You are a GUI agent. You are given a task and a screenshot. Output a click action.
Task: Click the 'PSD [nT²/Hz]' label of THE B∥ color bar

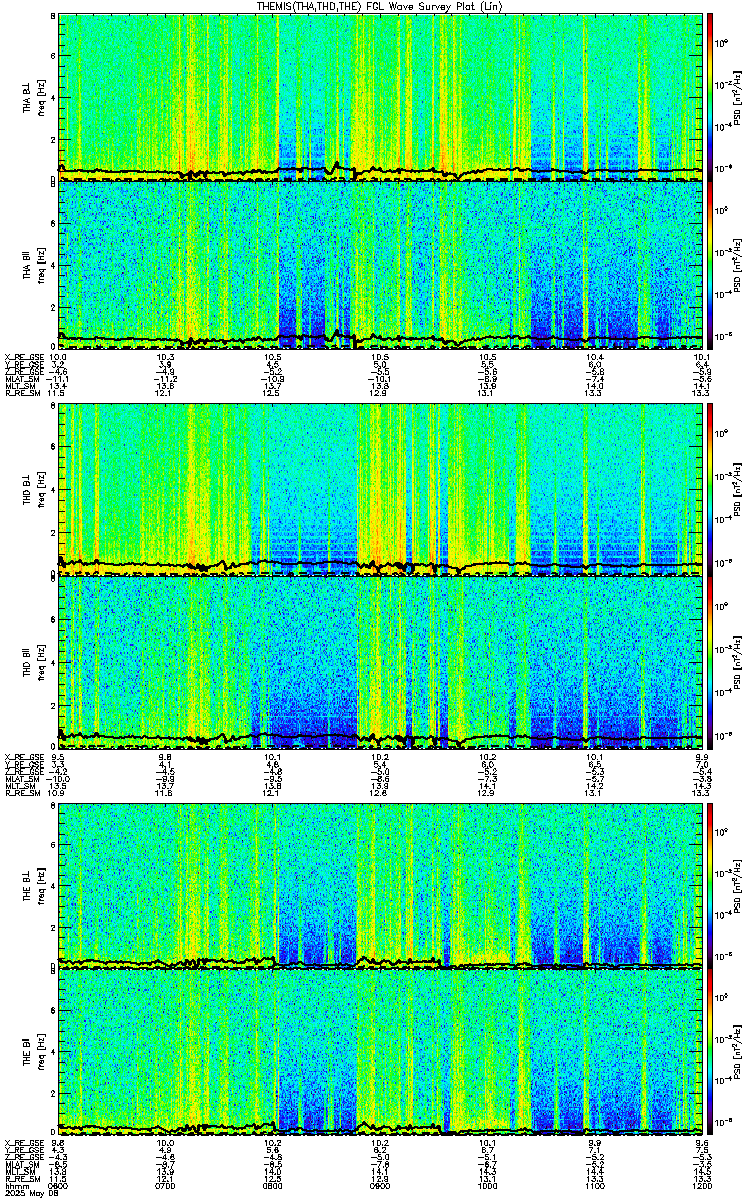[738, 1051]
